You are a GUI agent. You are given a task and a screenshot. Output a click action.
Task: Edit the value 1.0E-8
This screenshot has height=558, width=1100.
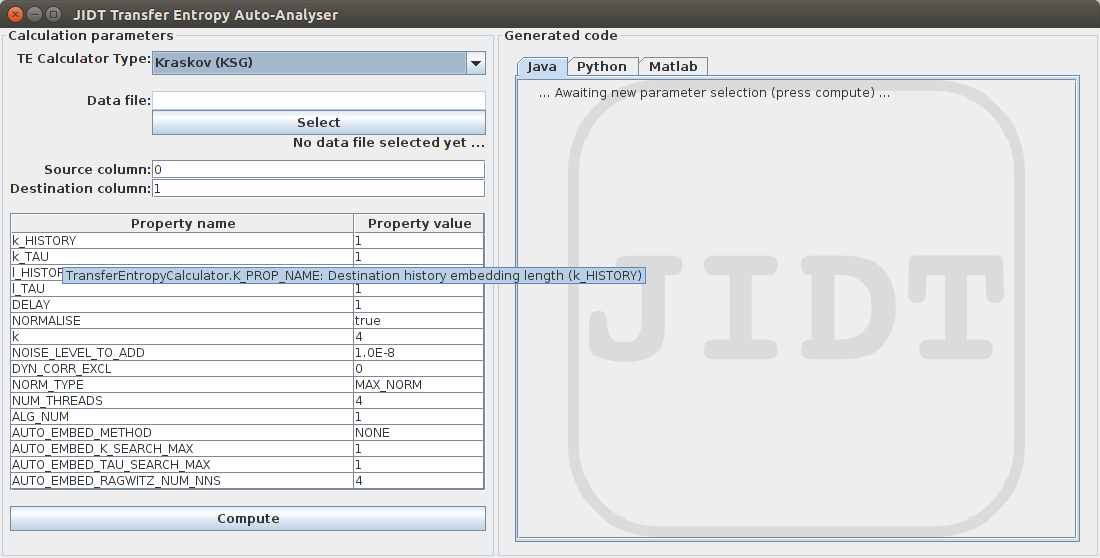point(419,353)
